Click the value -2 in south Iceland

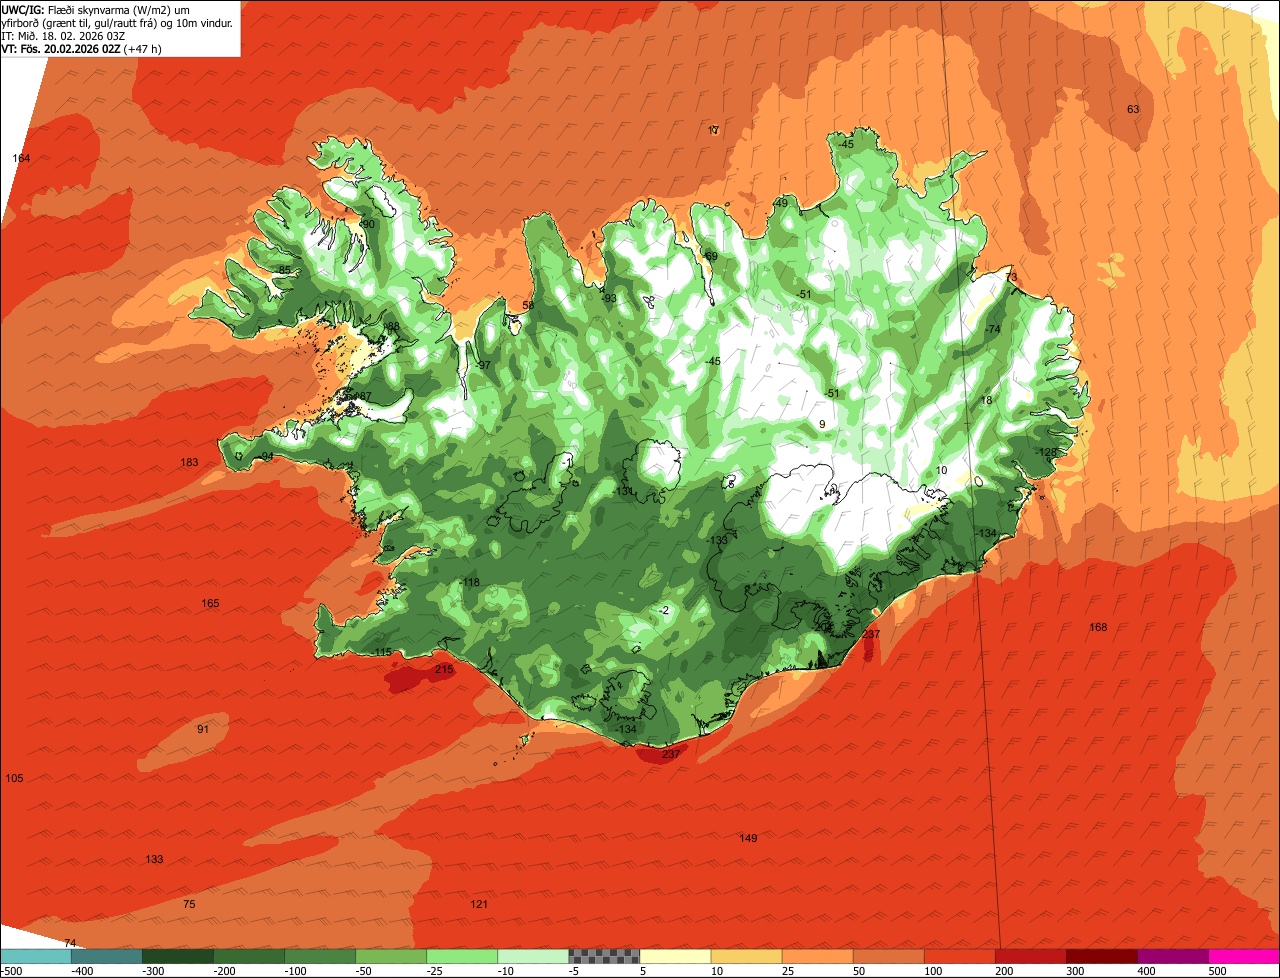(x=664, y=610)
